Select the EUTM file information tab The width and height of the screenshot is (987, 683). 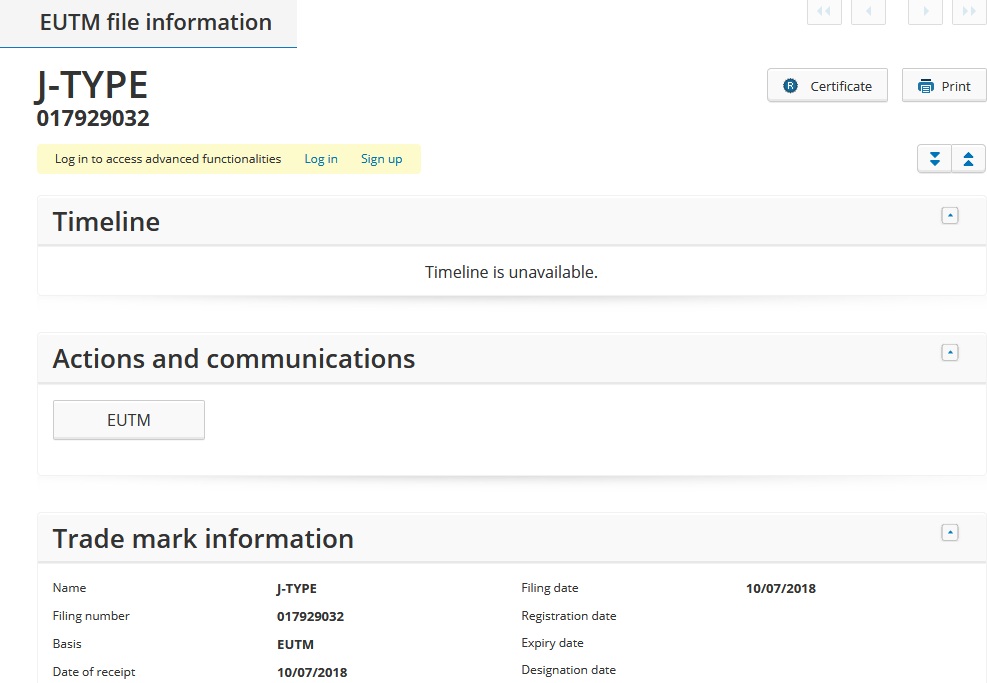(x=155, y=23)
